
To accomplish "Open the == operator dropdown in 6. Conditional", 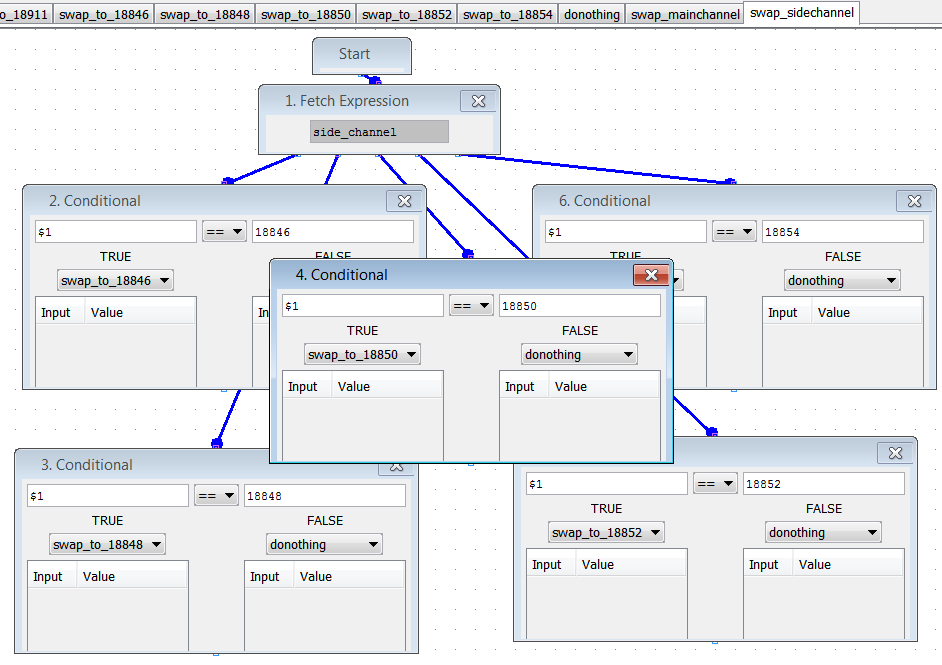I will point(734,232).
